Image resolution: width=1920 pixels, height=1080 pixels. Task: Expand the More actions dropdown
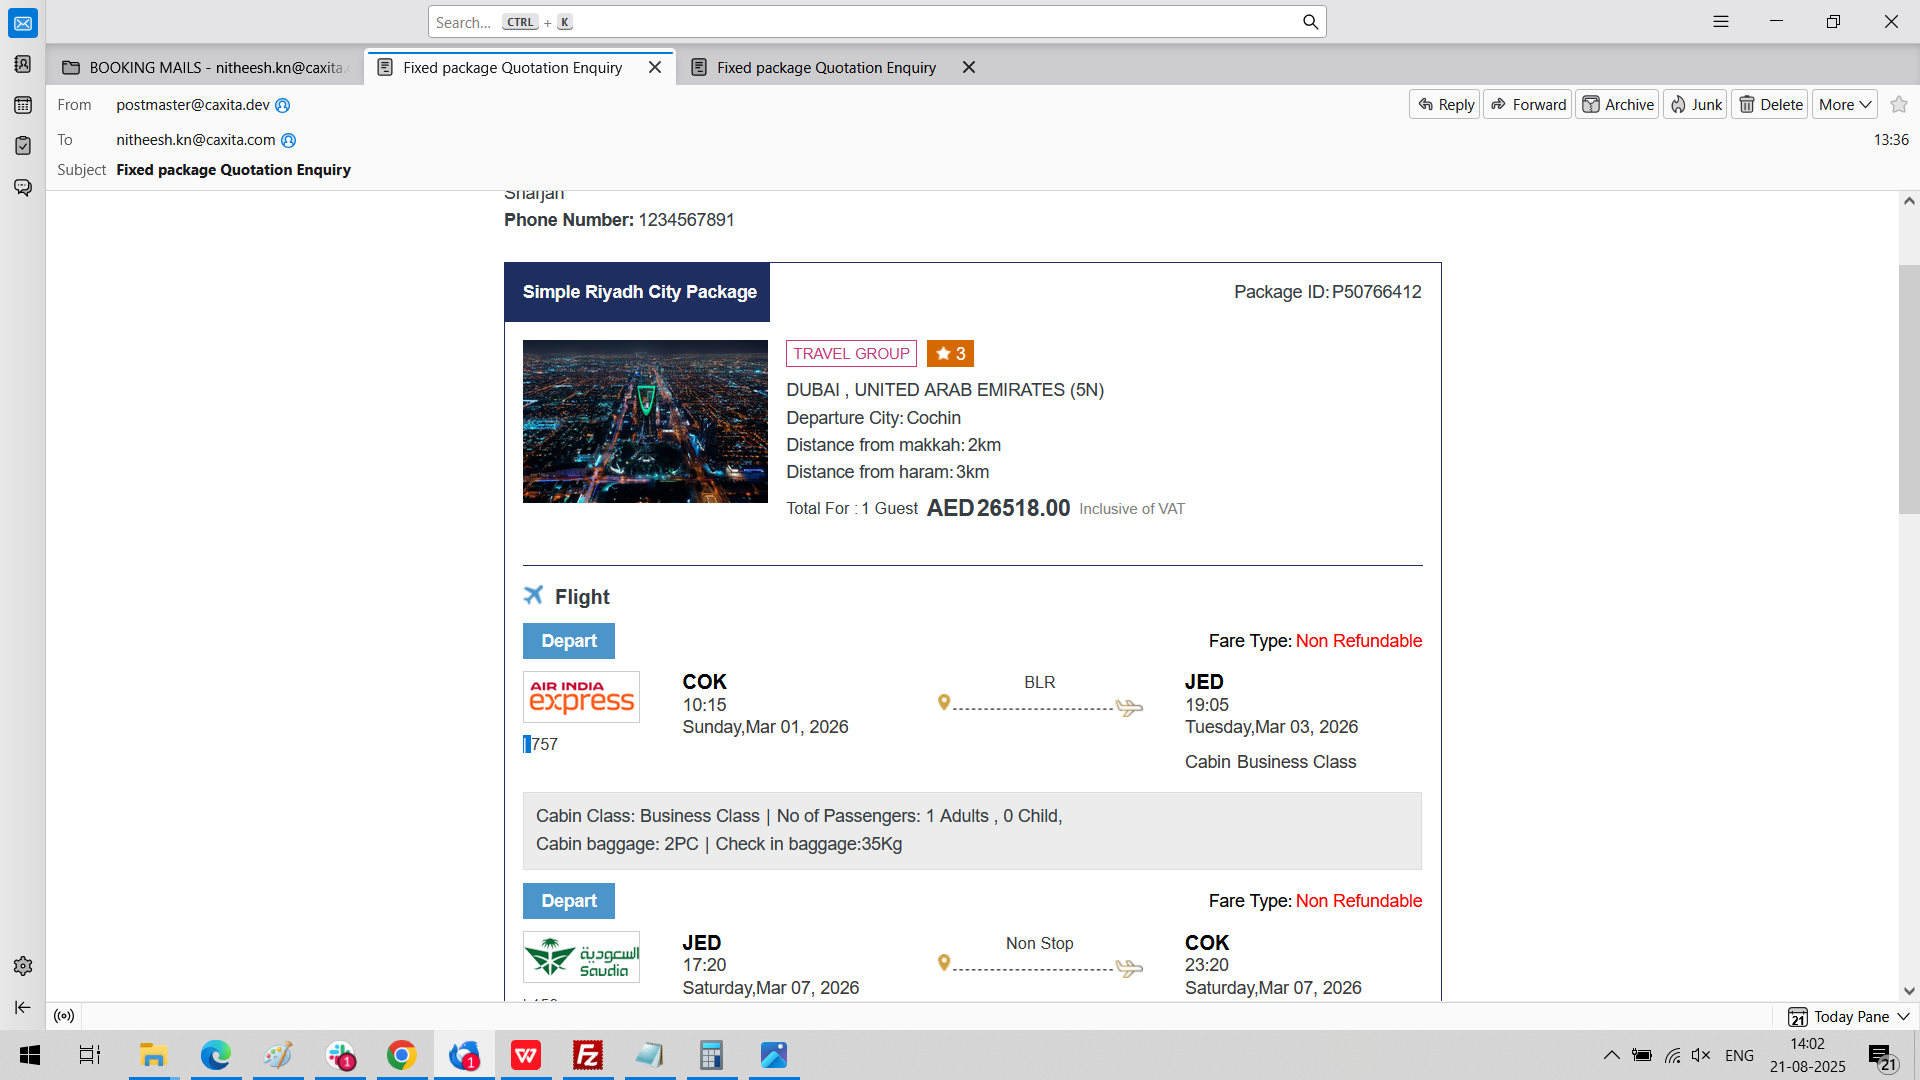click(1844, 104)
